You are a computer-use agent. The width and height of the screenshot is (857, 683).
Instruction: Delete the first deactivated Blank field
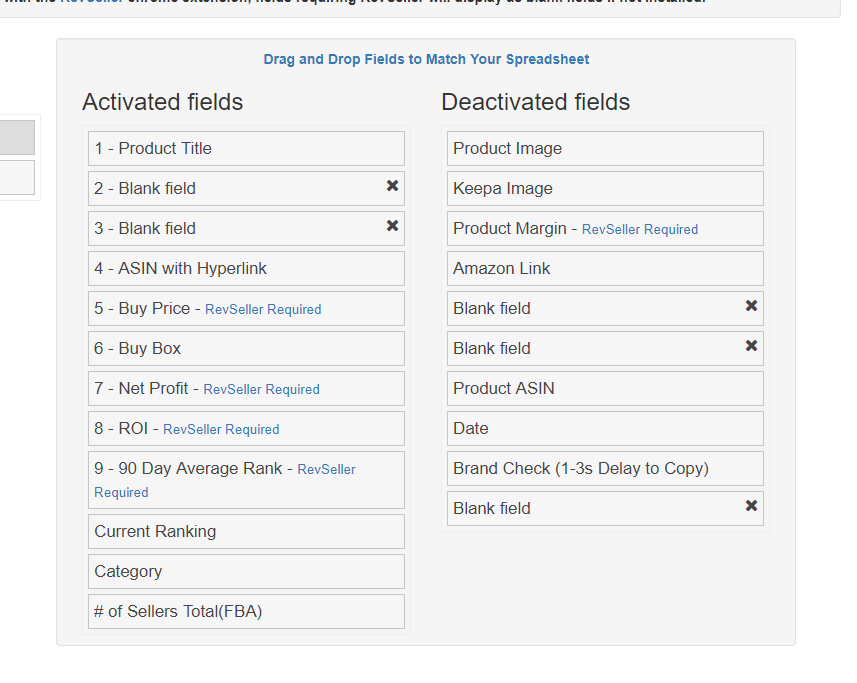(x=751, y=307)
